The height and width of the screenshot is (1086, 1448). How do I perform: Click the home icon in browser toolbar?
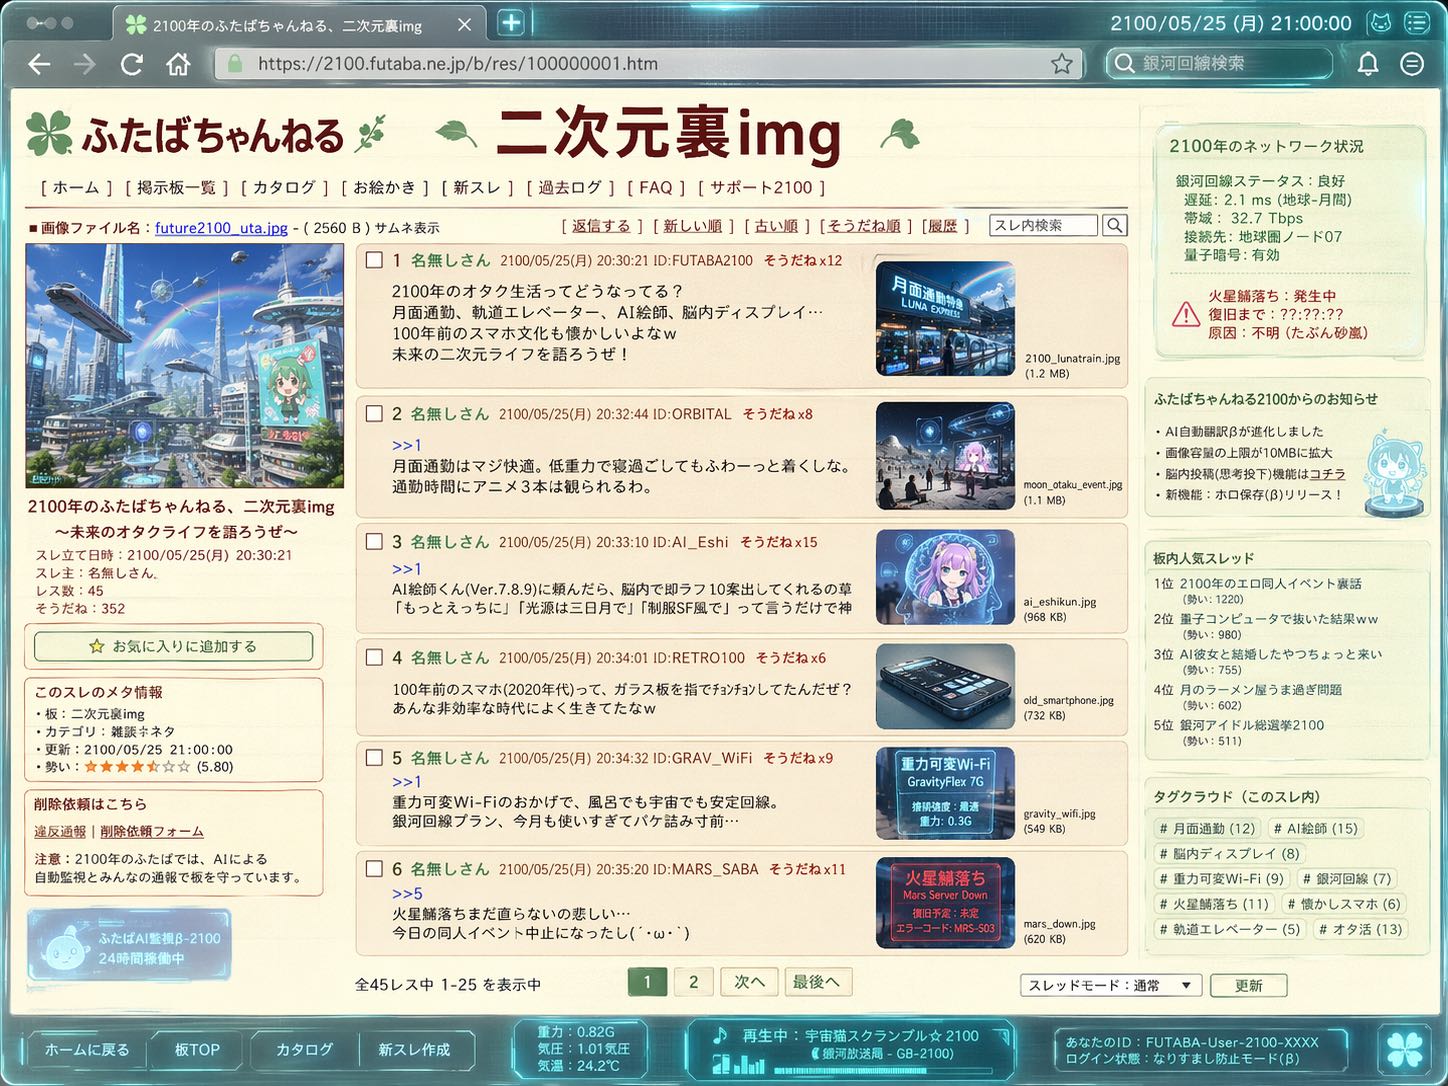pyautogui.click(x=178, y=64)
